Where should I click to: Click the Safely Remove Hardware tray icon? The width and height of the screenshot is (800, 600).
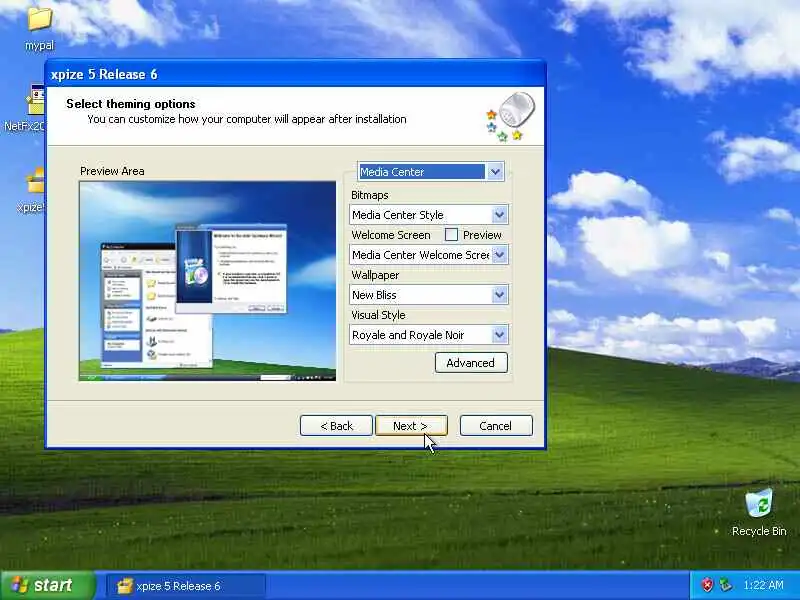(x=725, y=585)
